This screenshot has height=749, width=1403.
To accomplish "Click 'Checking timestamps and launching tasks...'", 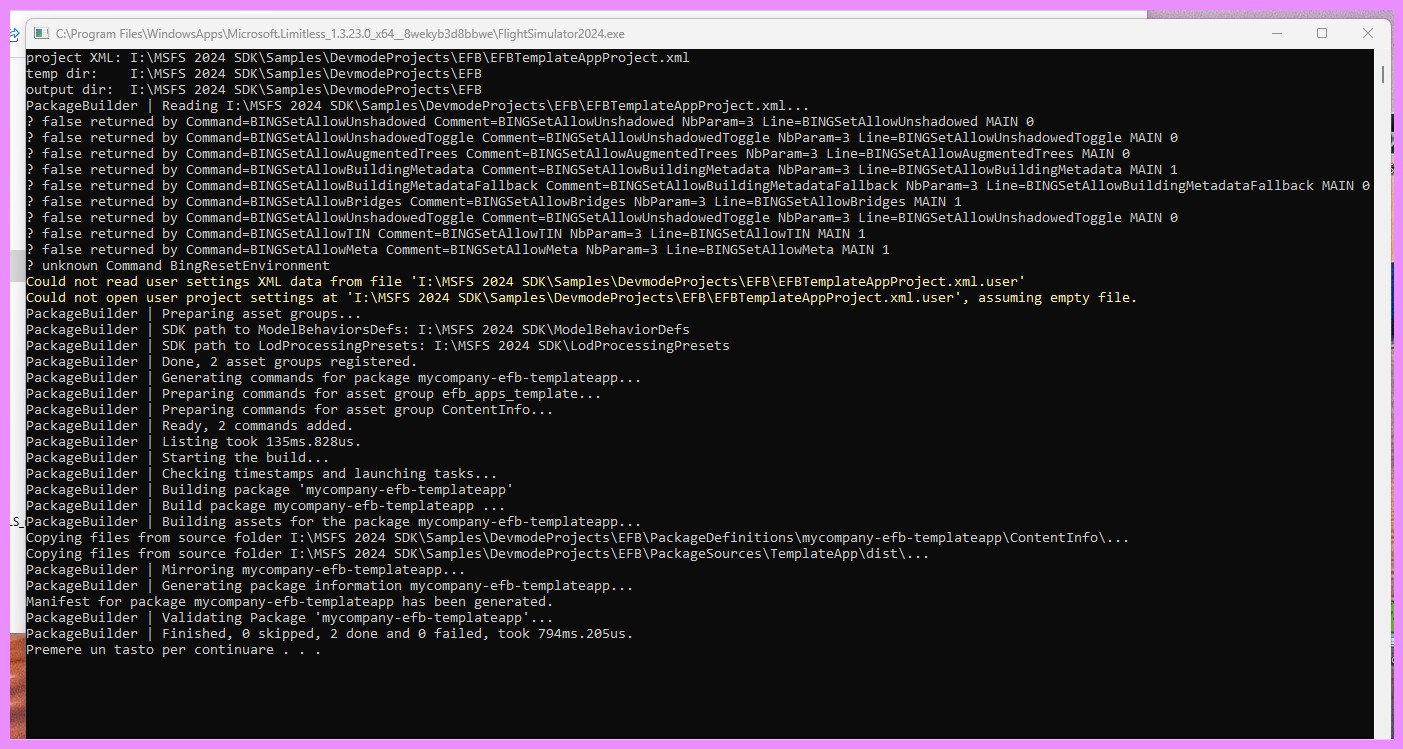I will (x=330, y=474).
